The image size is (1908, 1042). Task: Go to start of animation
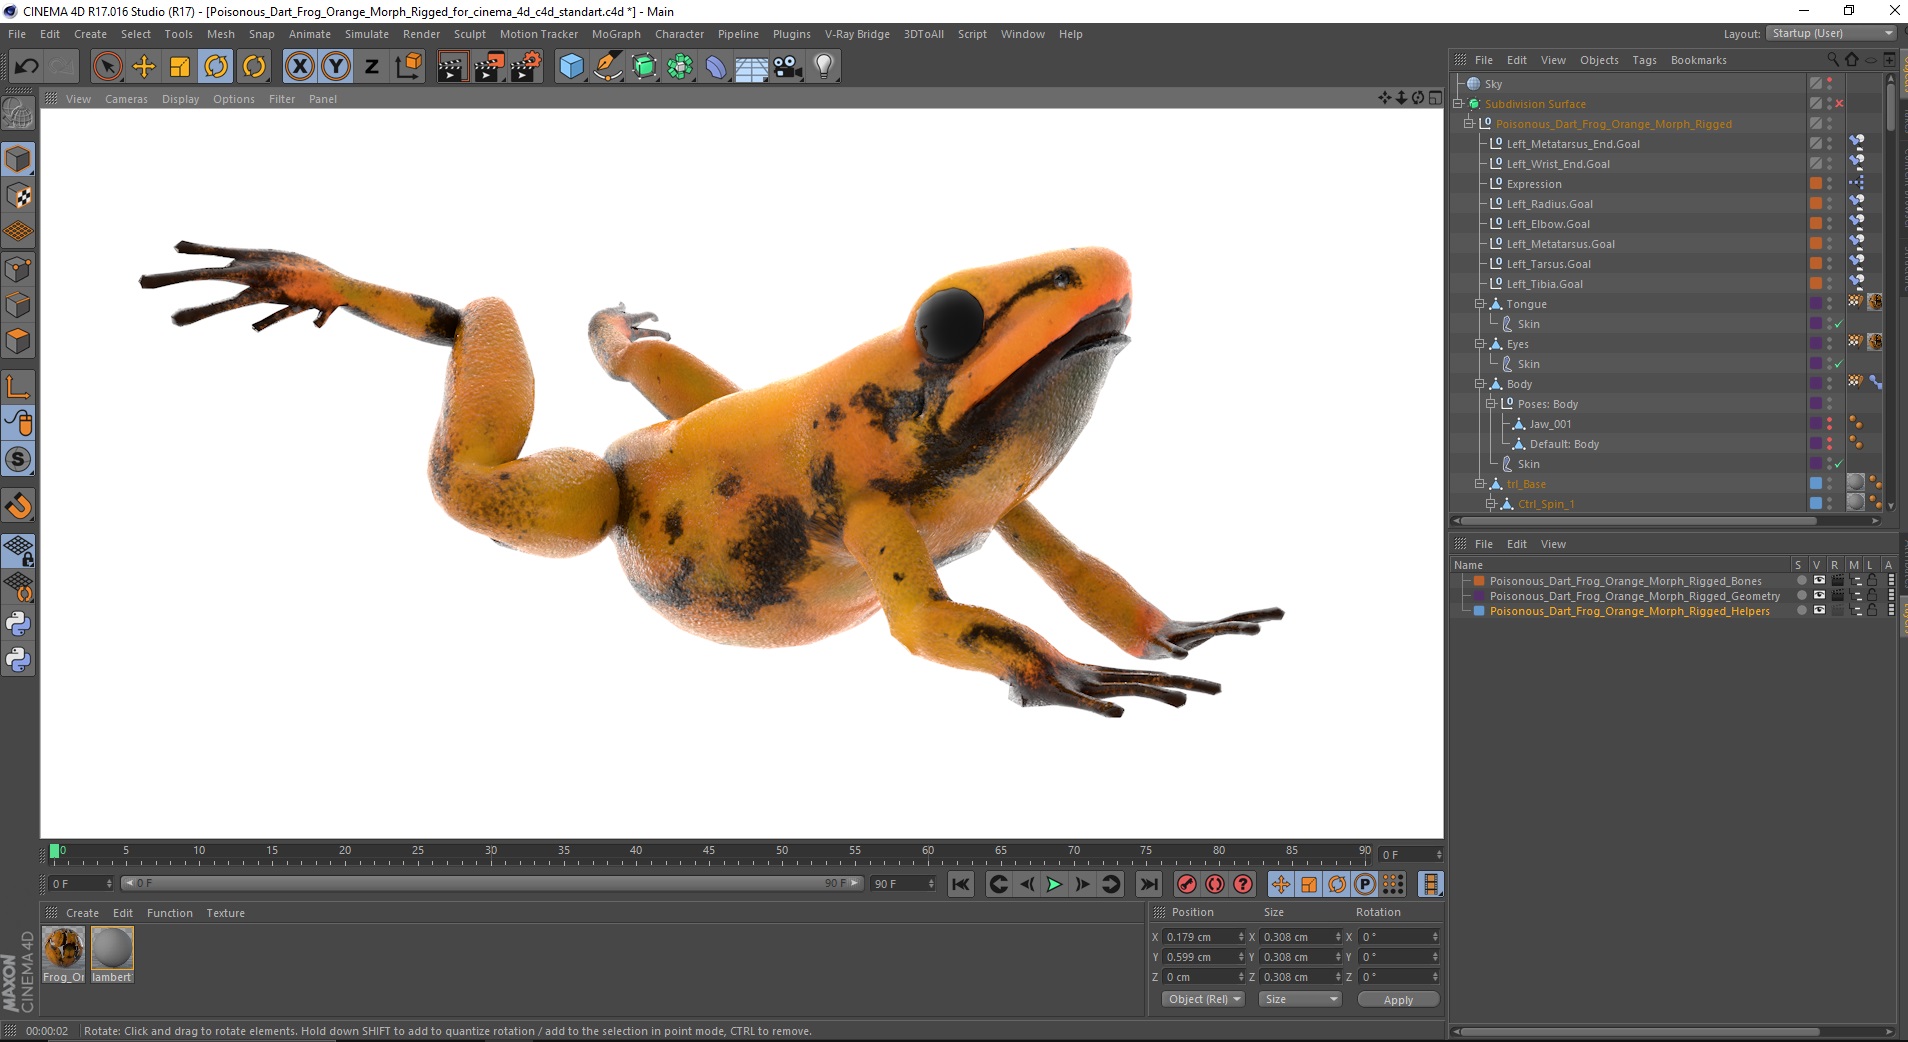coord(960,884)
